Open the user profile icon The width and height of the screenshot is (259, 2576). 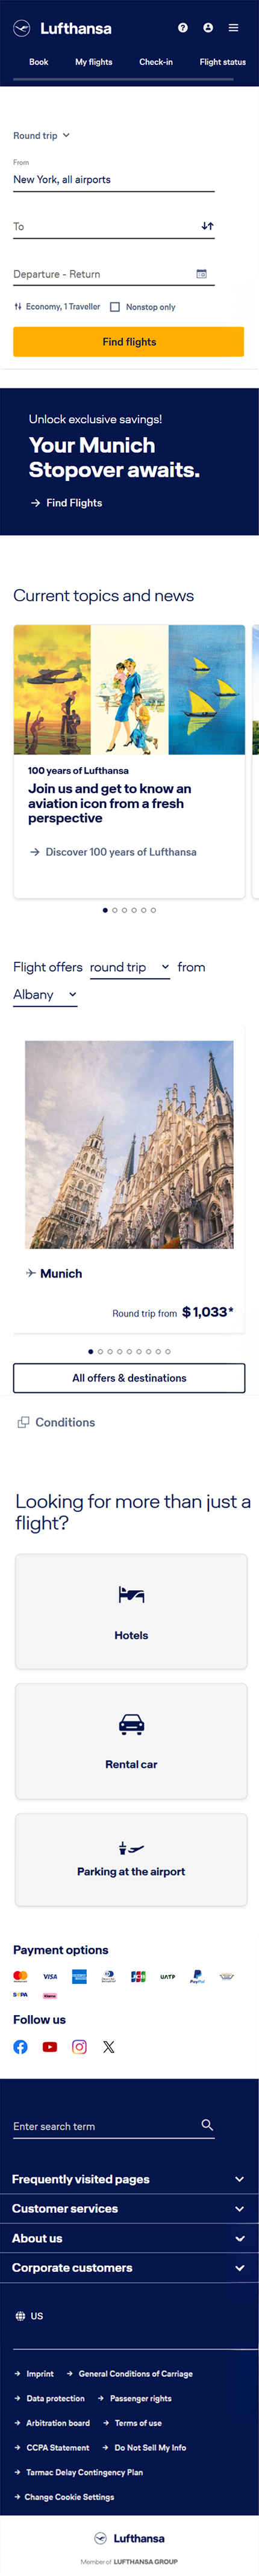pos(208,28)
